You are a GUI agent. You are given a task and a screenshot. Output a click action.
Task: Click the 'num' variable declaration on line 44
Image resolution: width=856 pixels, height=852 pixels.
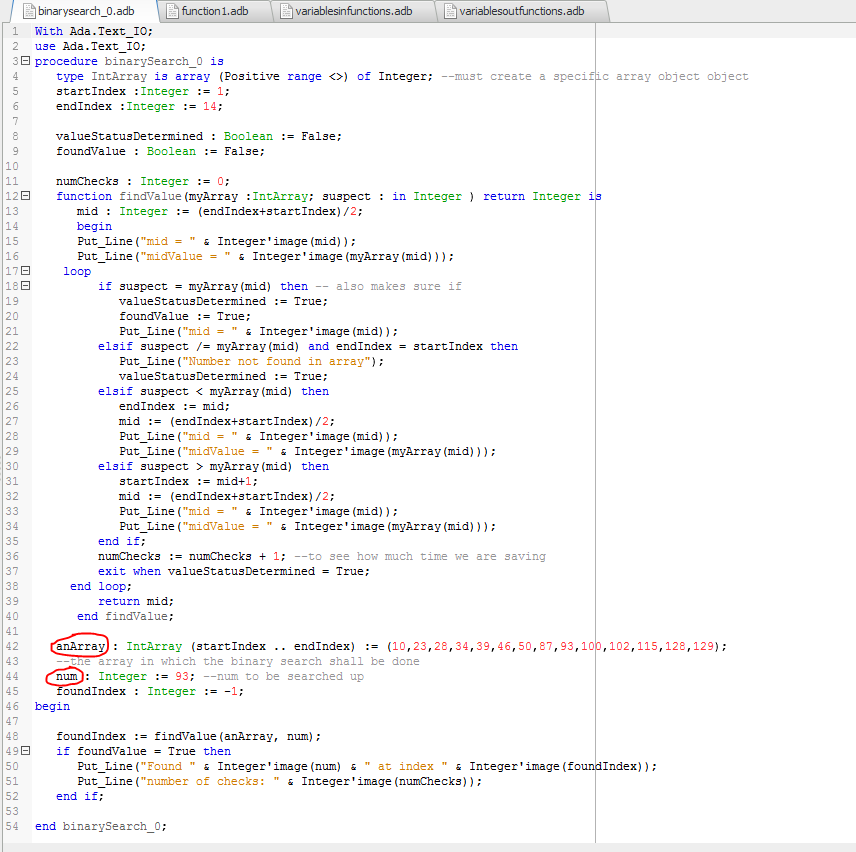(x=67, y=676)
